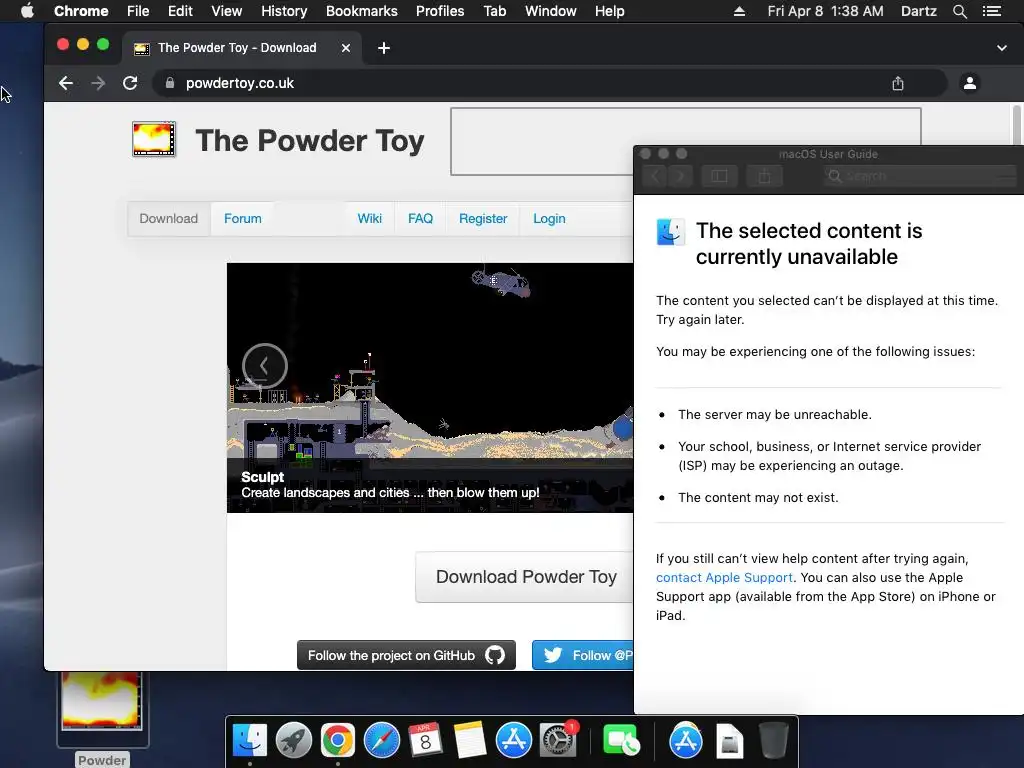Open Notification Center in menu bar
The image size is (1024, 768).
pyautogui.click(x=992, y=11)
